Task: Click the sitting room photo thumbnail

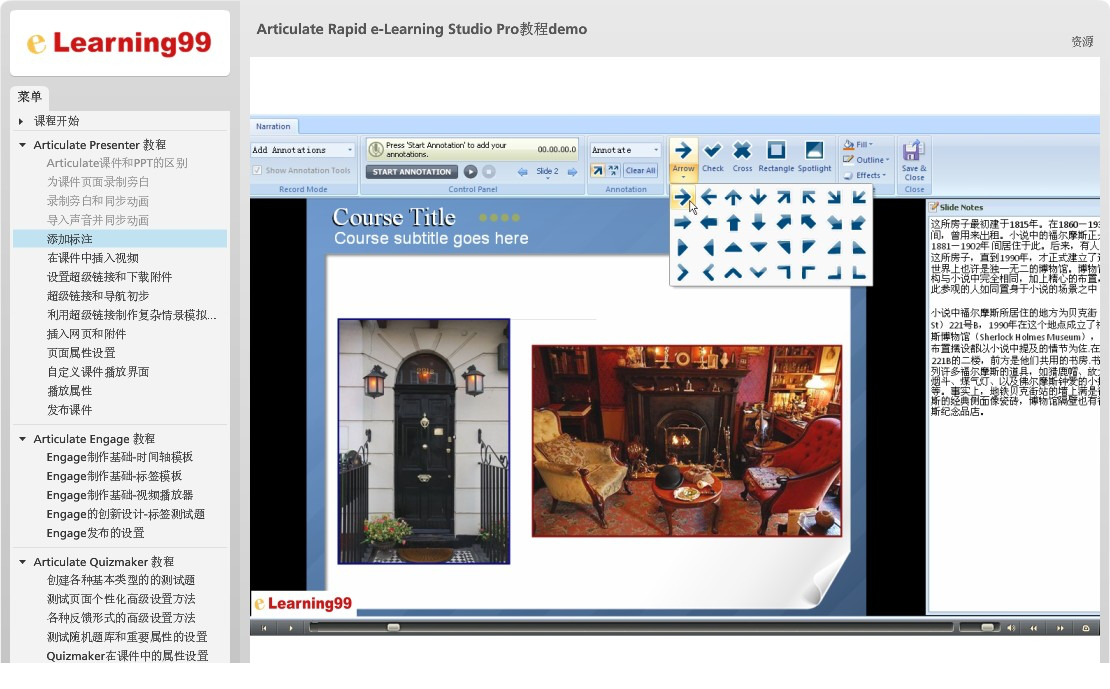Action: coord(687,441)
